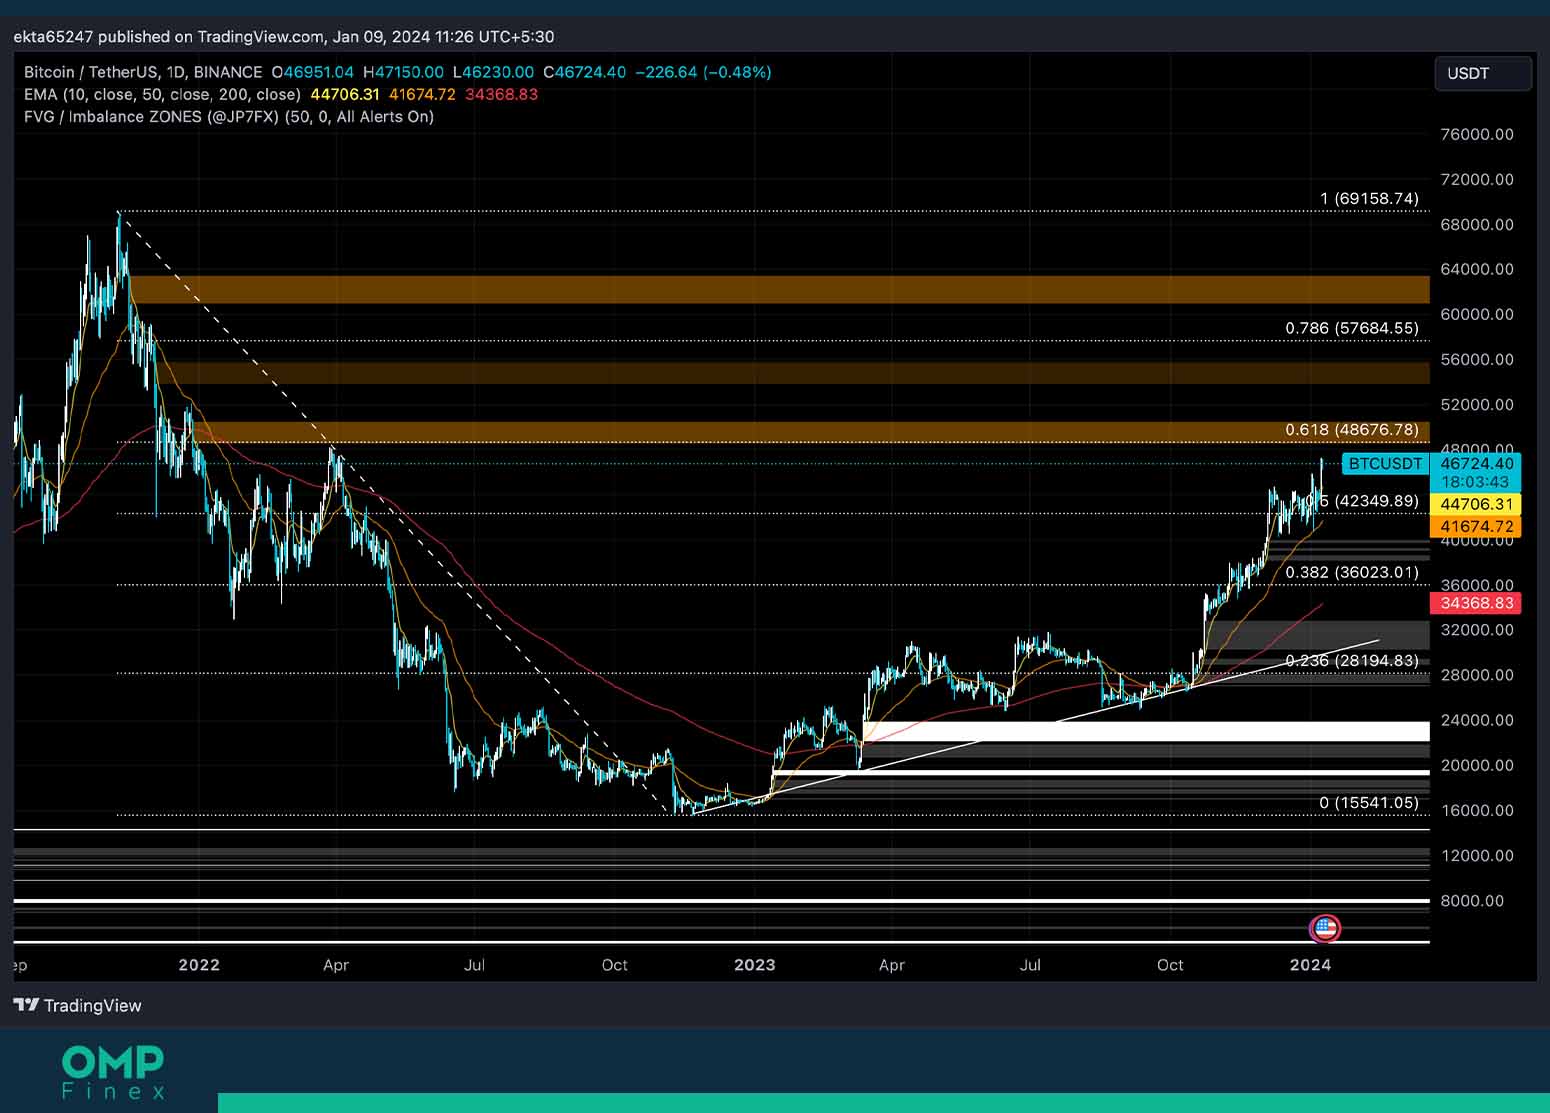
Task: Click Fibonacci level 0.618 (48676.78) label
Action: click(1352, 429)
